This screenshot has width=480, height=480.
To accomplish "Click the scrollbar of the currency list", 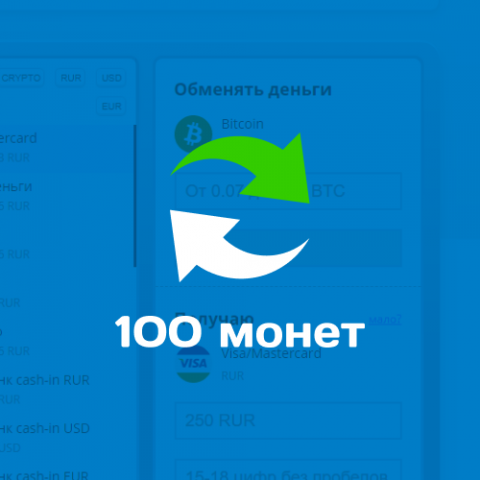I will tap(135, 196).
